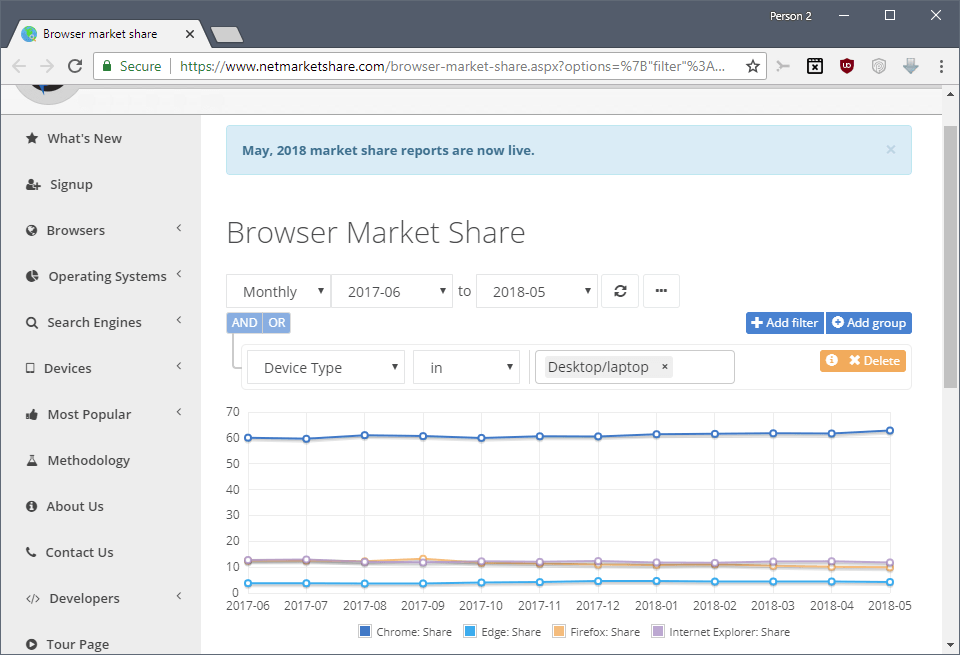Click the browser forward arrow
This screenshot has height=655, width=960.
47,66
